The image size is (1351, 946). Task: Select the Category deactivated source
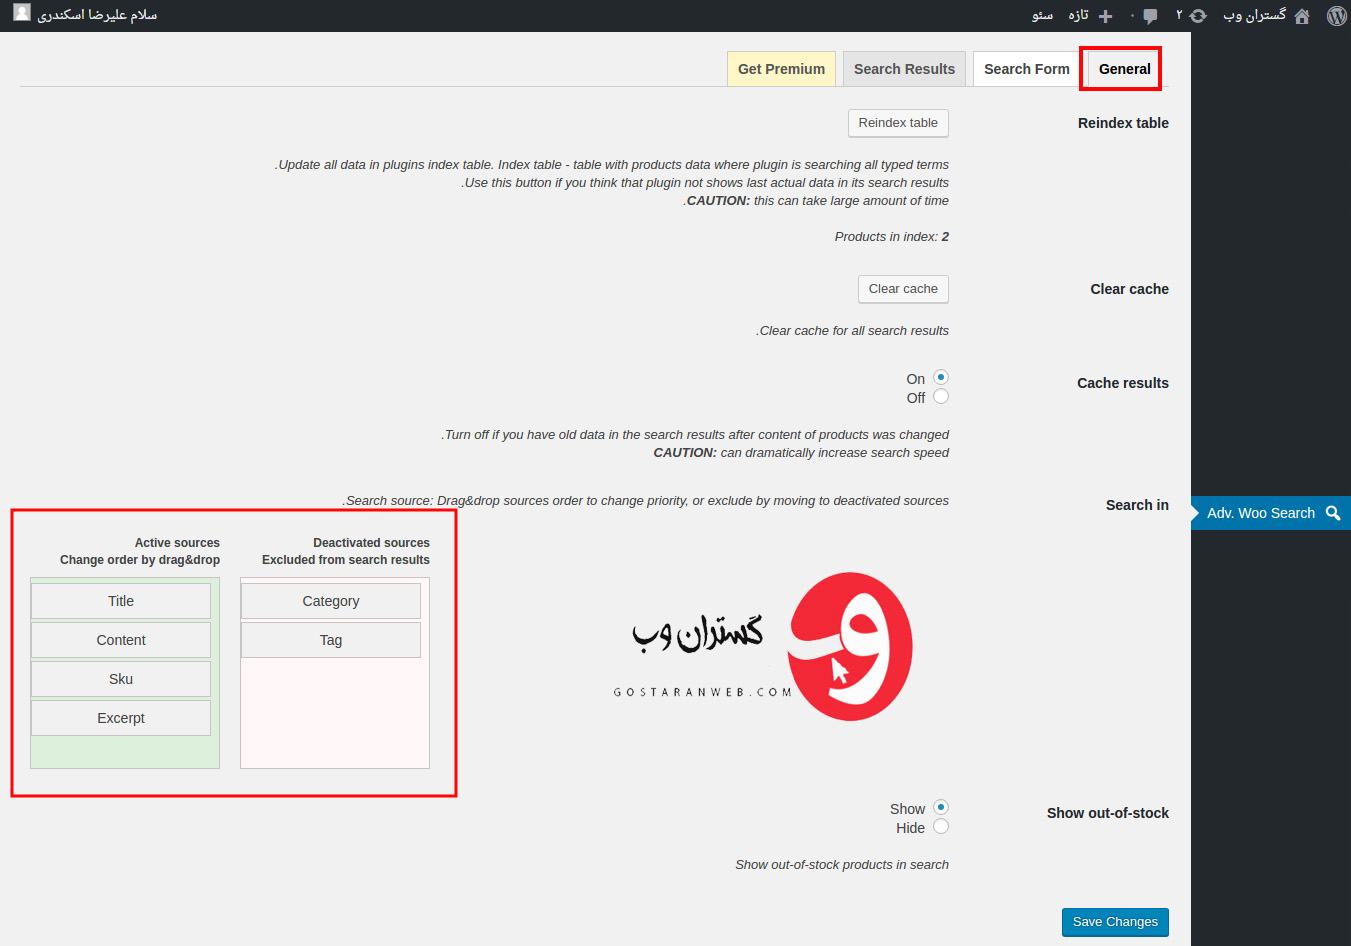pyautogui.click(x=331, y=601)
